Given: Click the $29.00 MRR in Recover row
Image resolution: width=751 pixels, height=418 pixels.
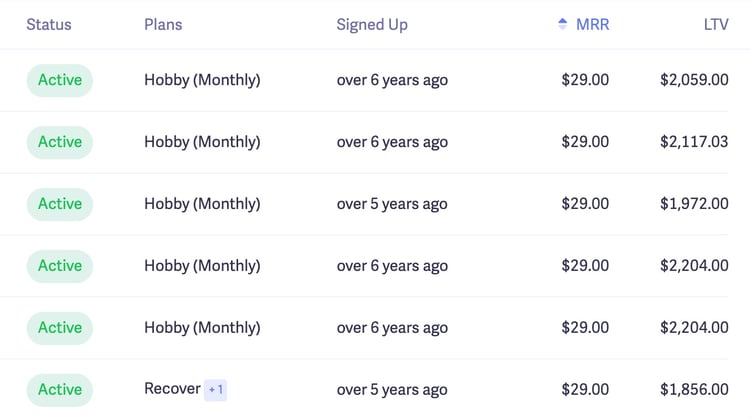Looking at the screenshot, I should pos(585,389).
